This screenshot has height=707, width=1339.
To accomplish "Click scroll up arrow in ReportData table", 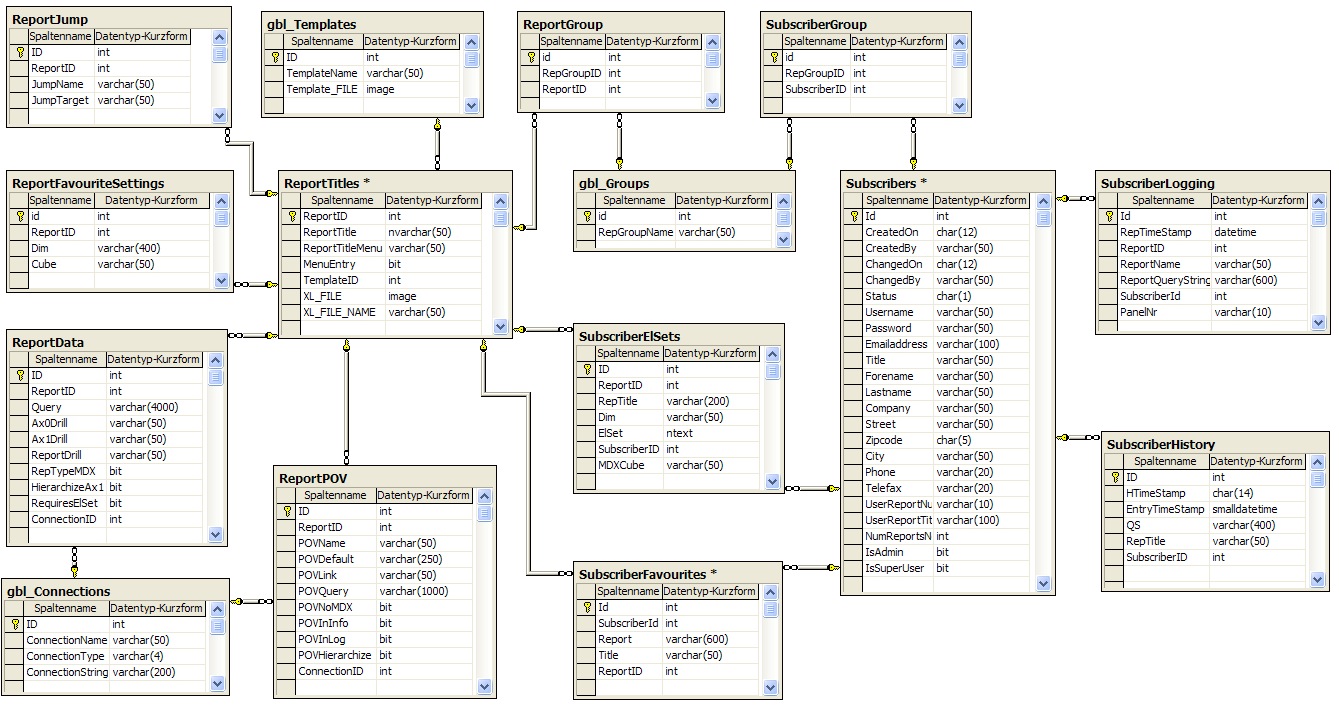I will pos(215,360).
